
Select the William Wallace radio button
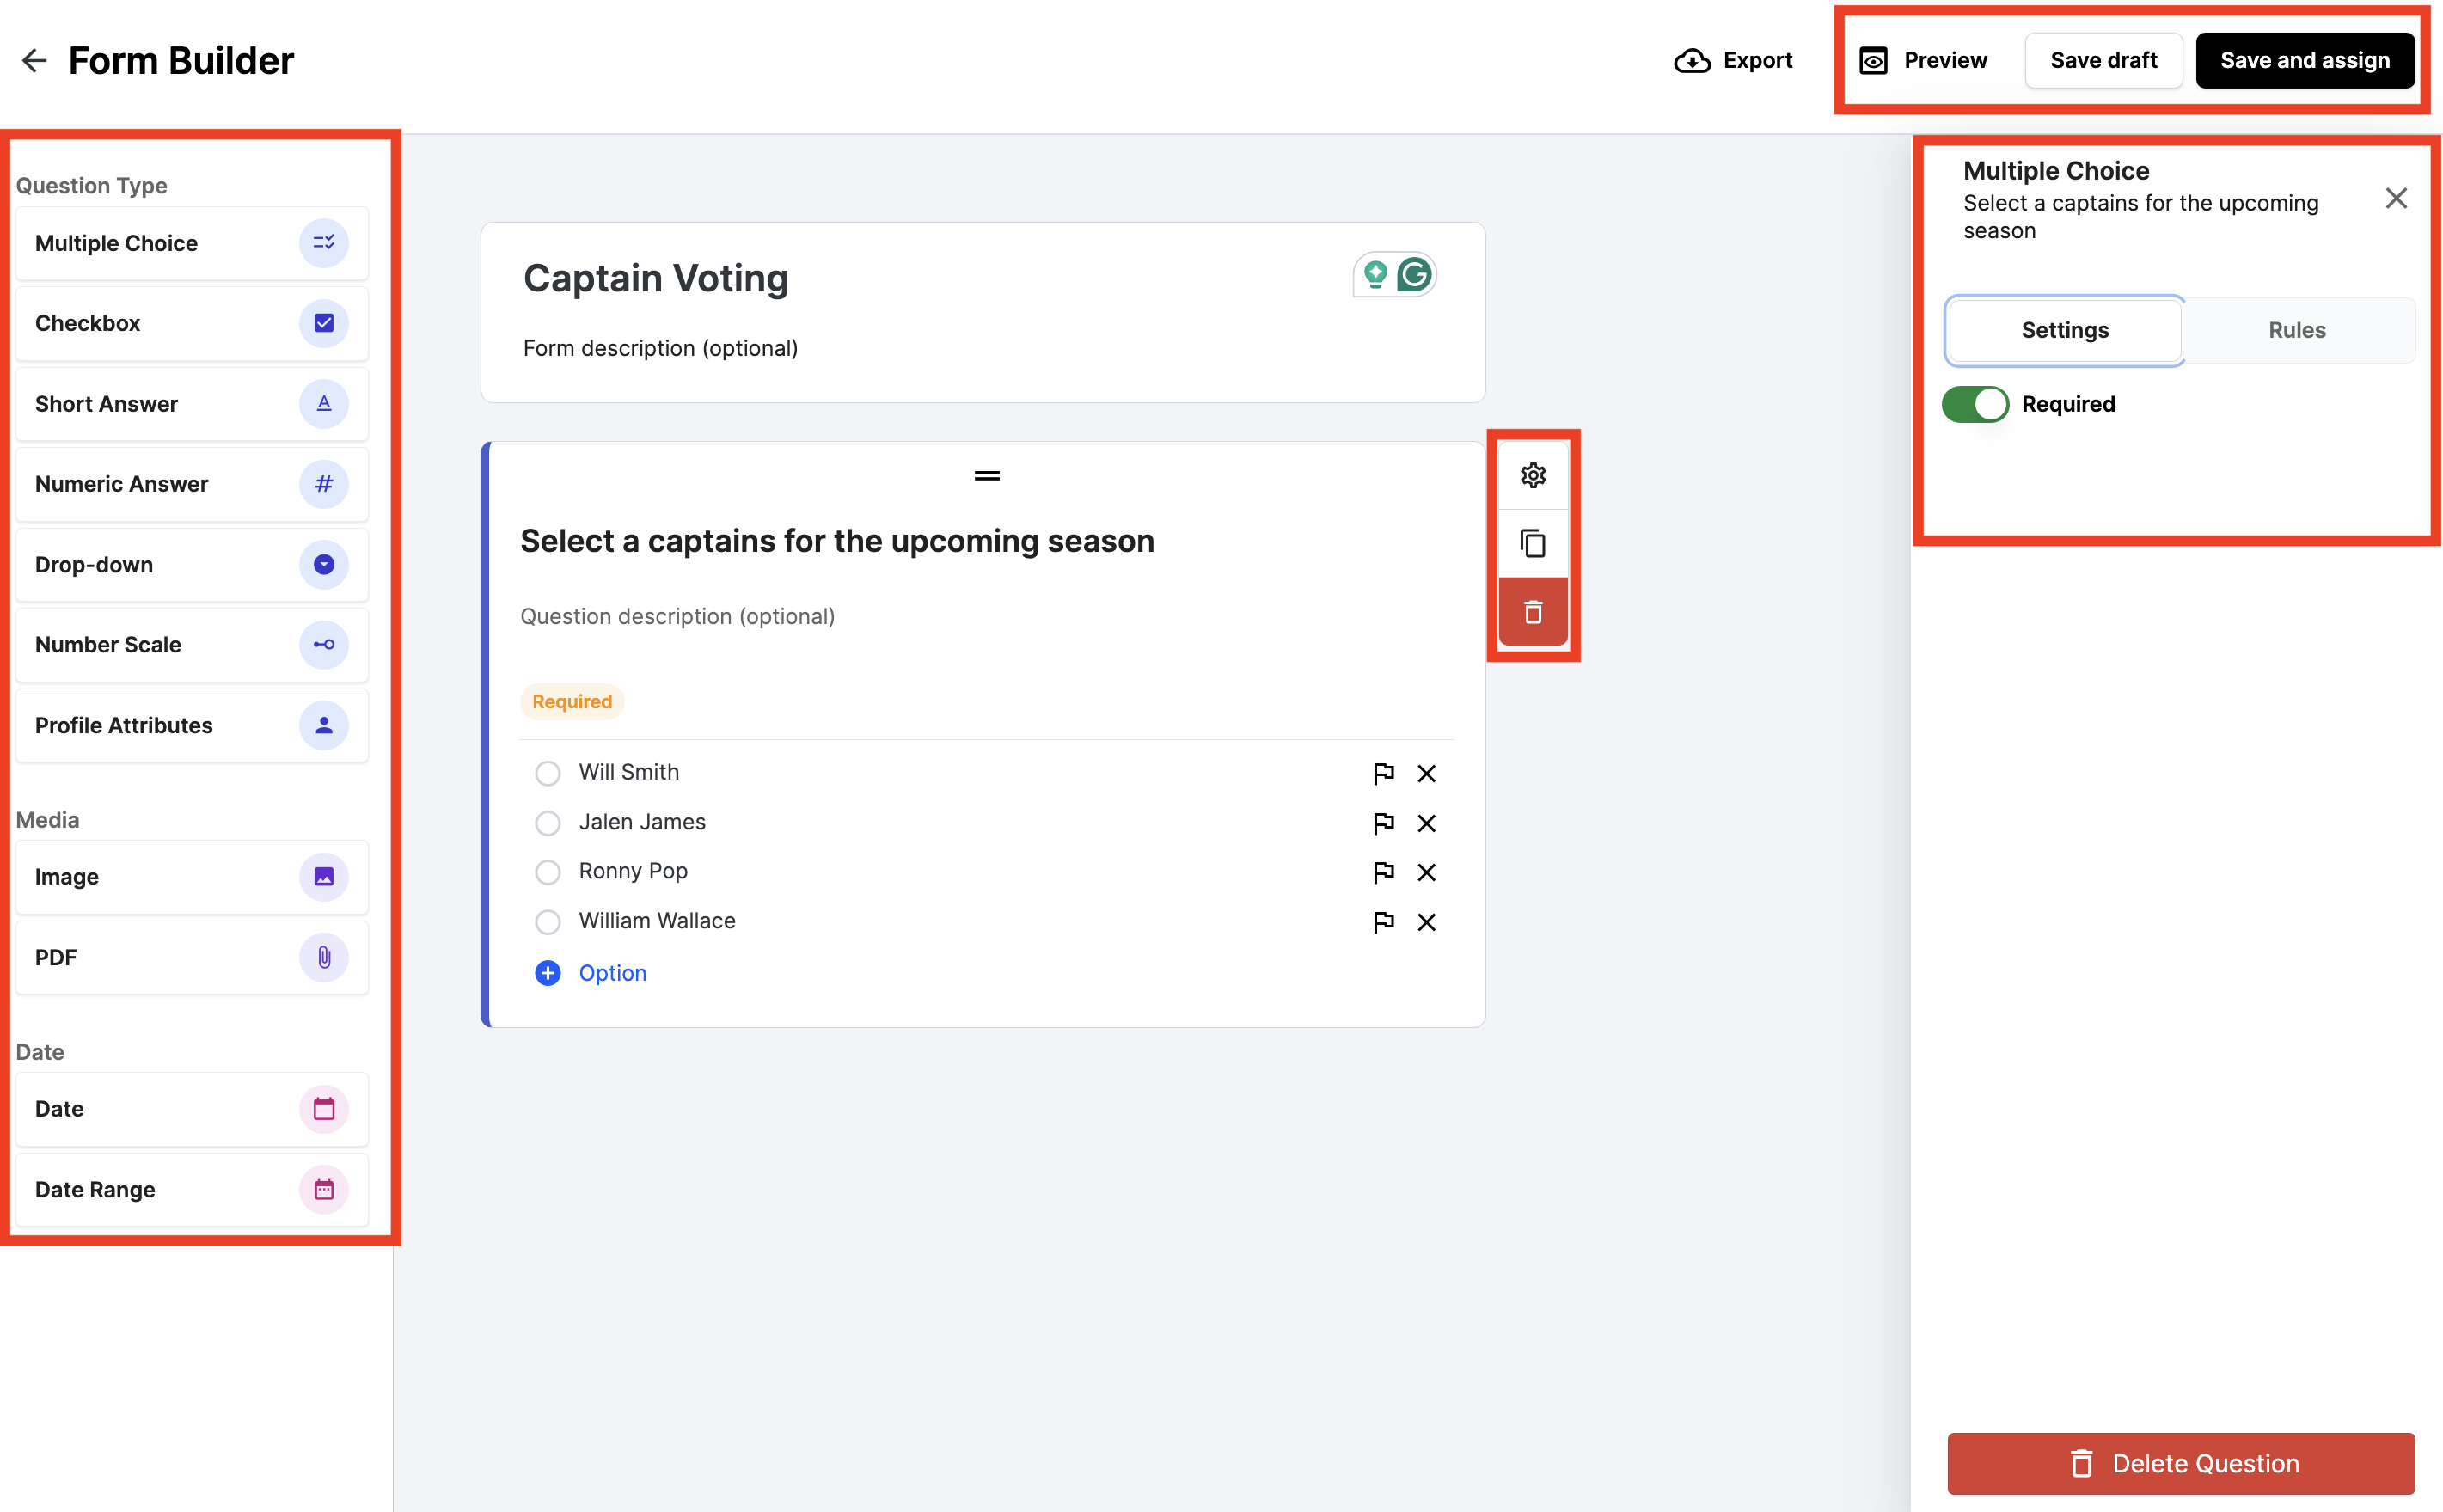(547, 921)
